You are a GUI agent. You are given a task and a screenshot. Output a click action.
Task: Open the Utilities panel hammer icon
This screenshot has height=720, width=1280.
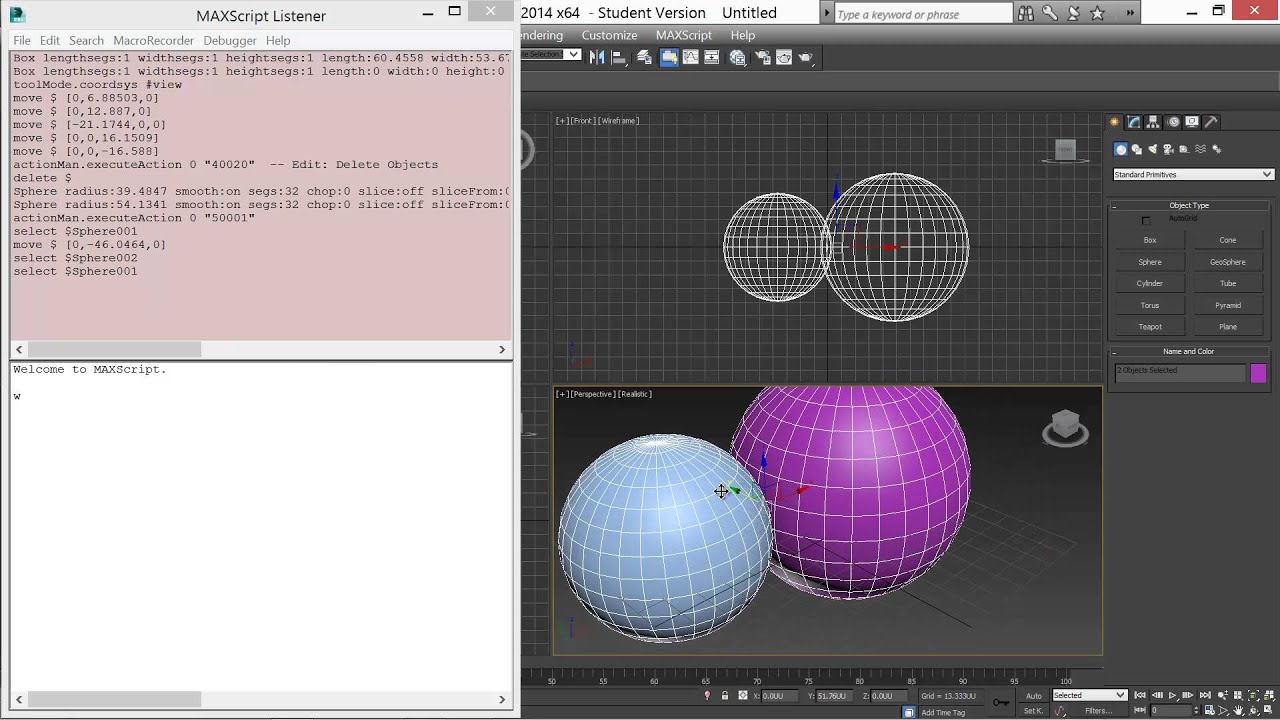[1211, 122]
